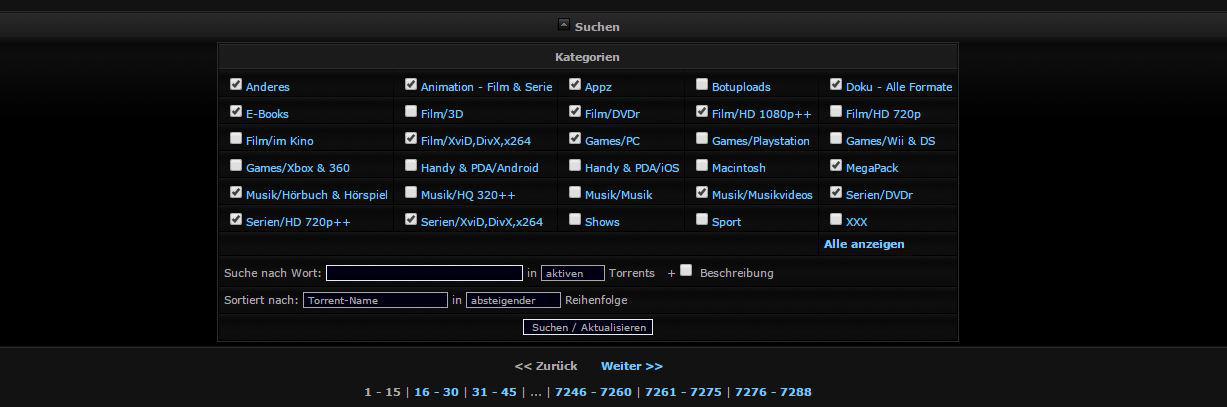
Task: Check the XXX category box
Action: tap(836, 220)
